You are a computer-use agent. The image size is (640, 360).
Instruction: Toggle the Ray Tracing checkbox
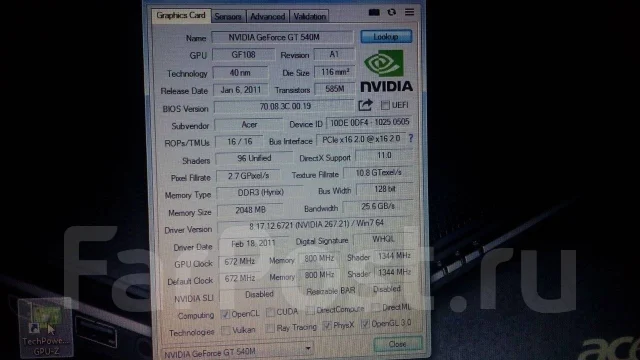pyautogui.click(x=269, y=328)
